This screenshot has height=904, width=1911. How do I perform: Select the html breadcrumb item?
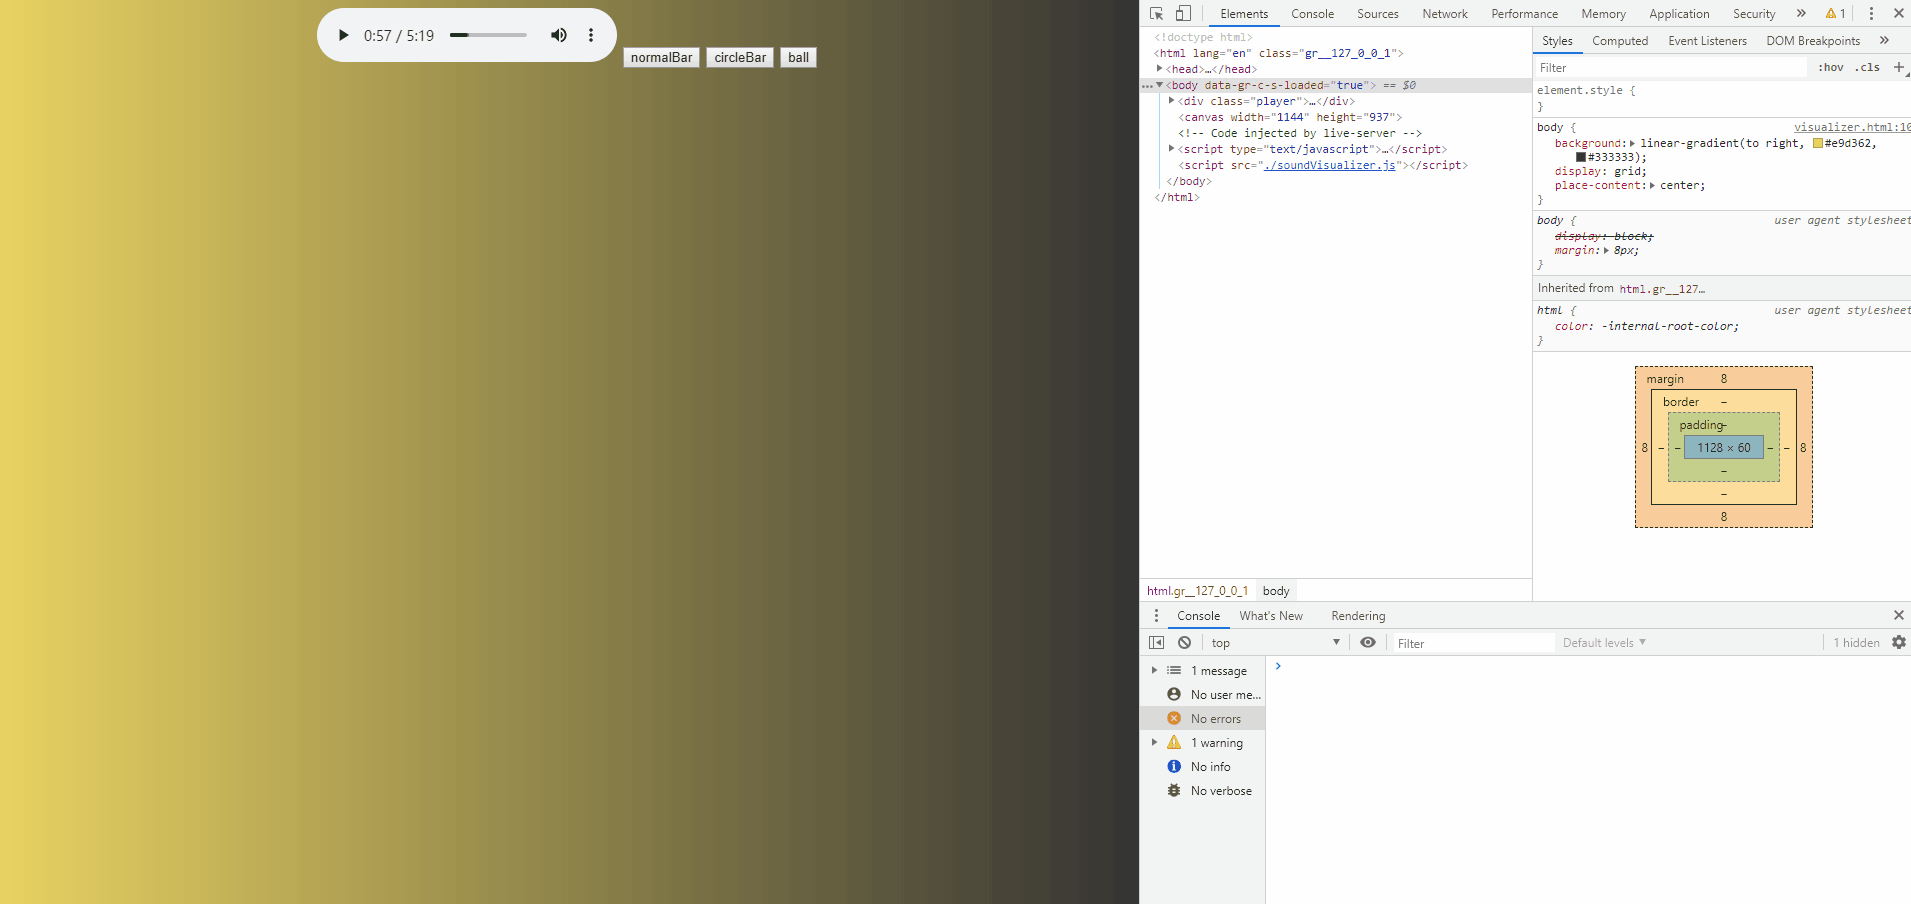pyautogui.click(x=1197, y=591)
